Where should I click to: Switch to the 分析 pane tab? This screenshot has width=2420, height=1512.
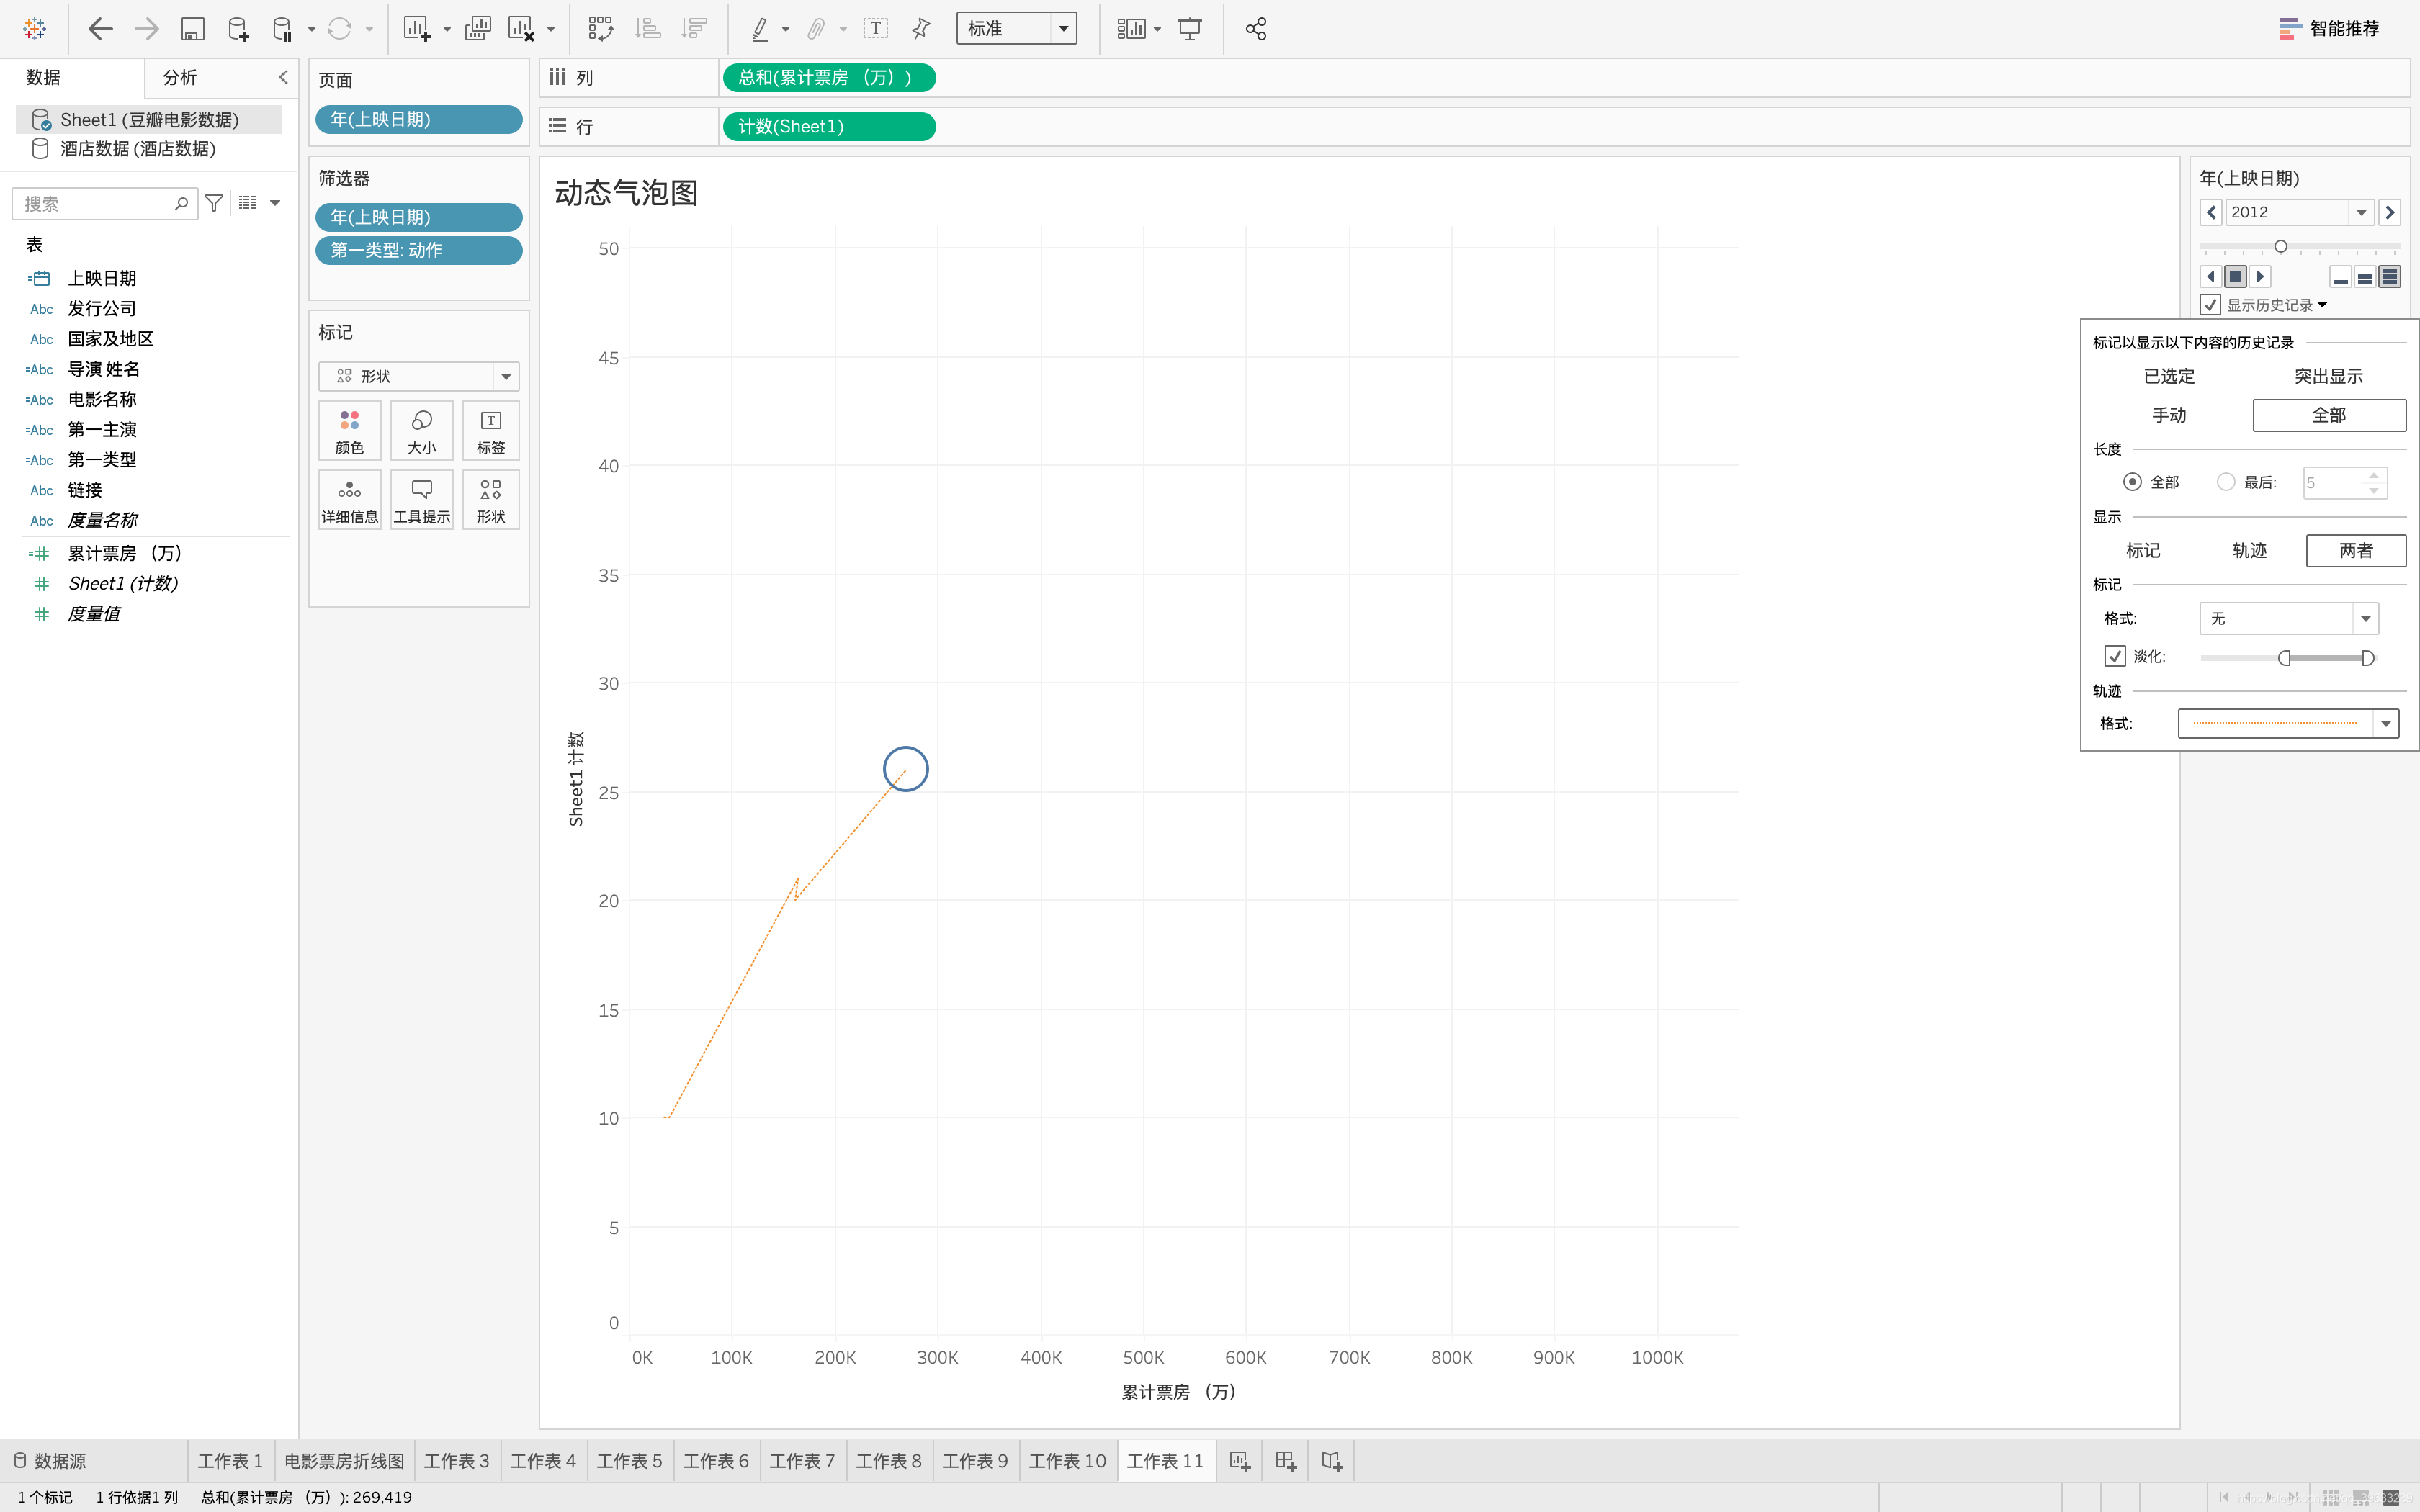[180, 77]
